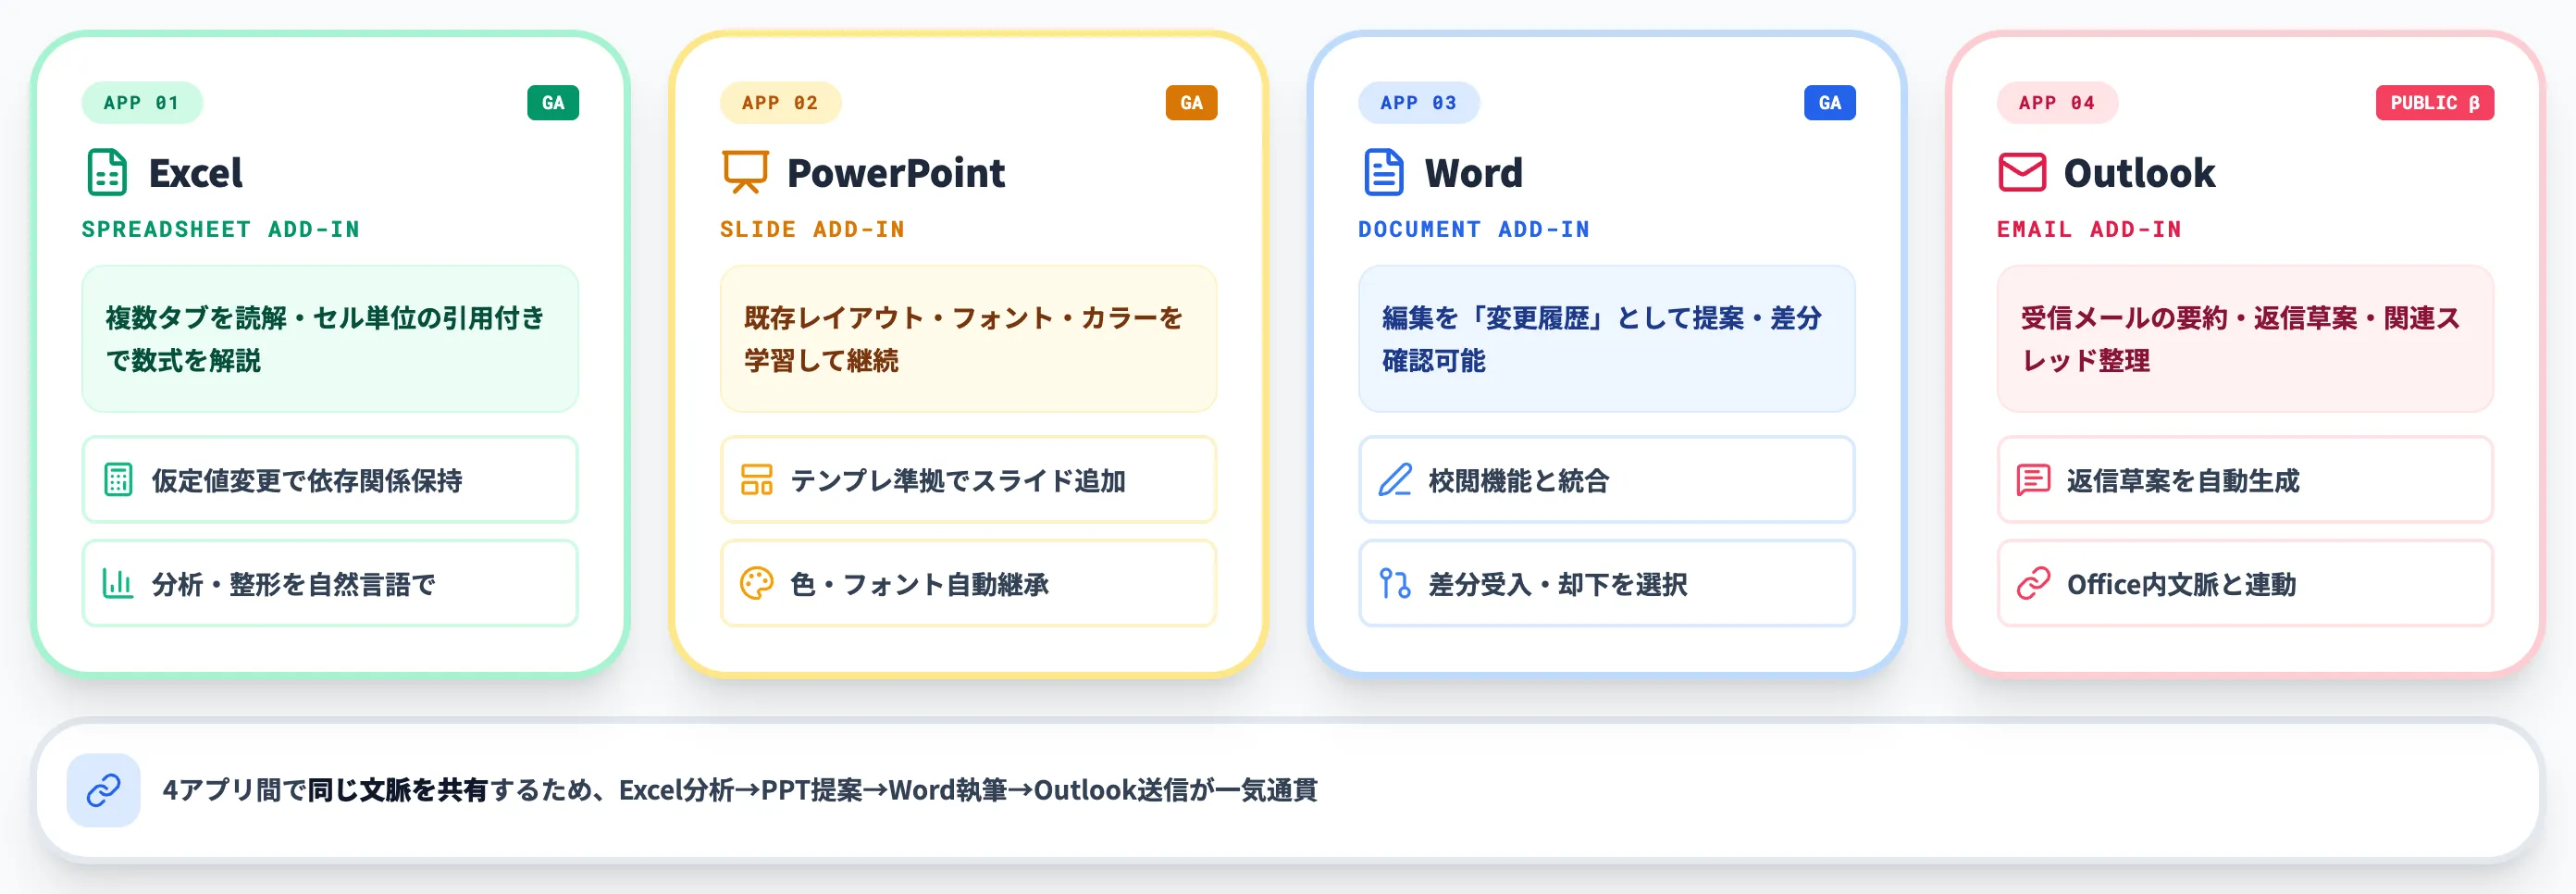Click bar chart icon beside 分析・整形を自然言語で
Viewport: 2576px width, 894px height.
(118, 583)
